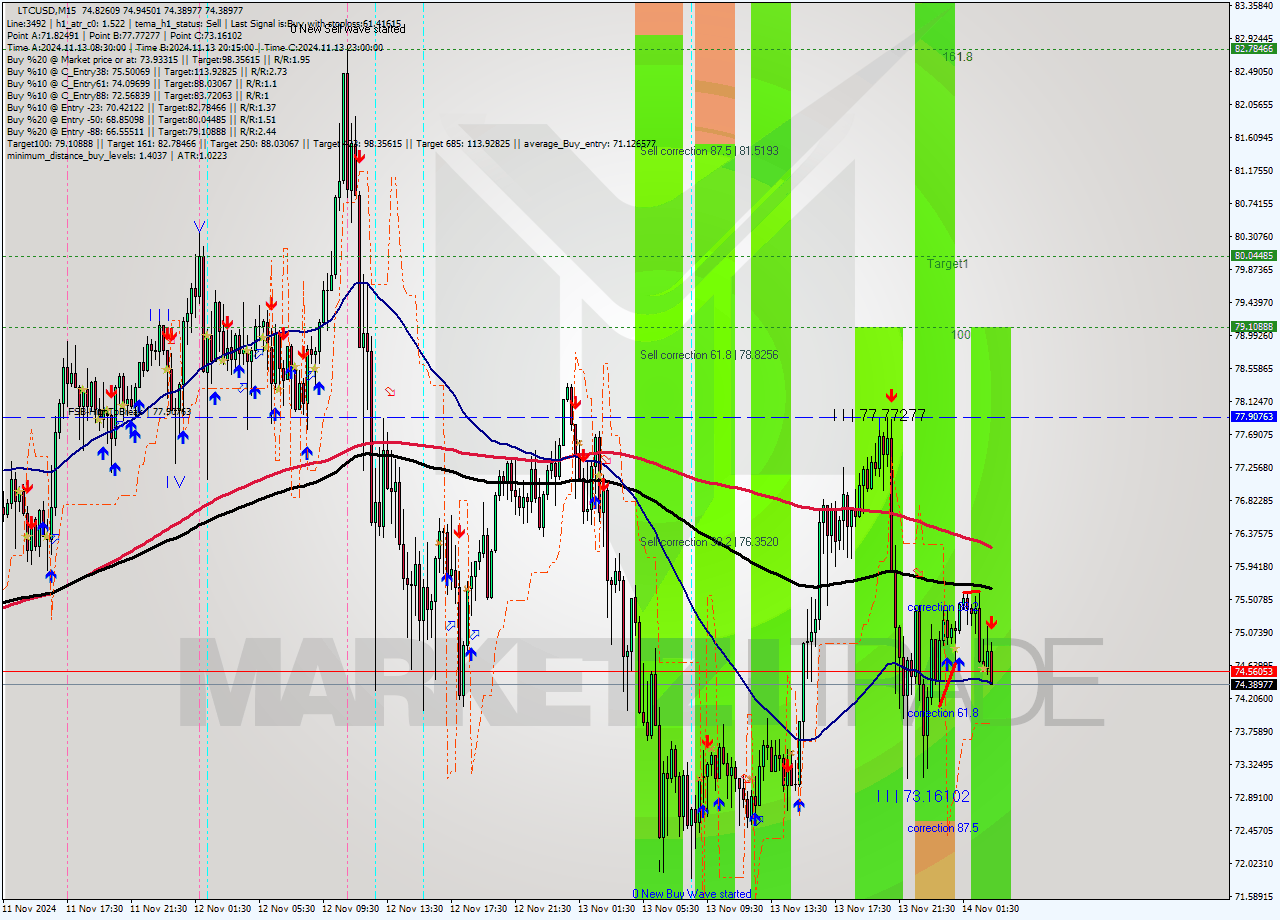Screen dimensions: 1280x920
Task: Click the 'minimum_distance_buy_levels: 1.4037' line
Action: coord(117,155)
